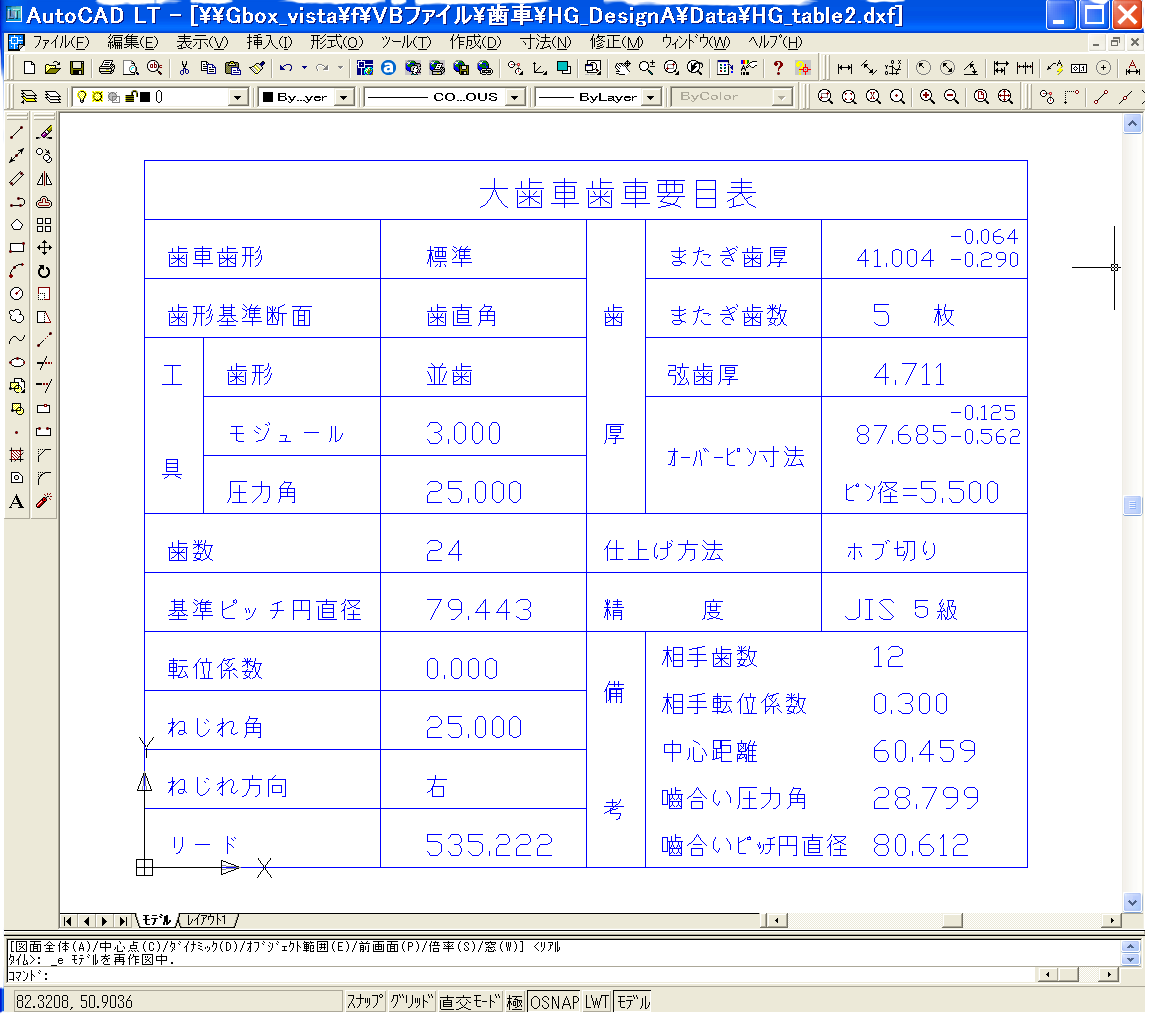Click the Hatch tool icon
Viewport: 1149px width, 1016px height.
16,455
